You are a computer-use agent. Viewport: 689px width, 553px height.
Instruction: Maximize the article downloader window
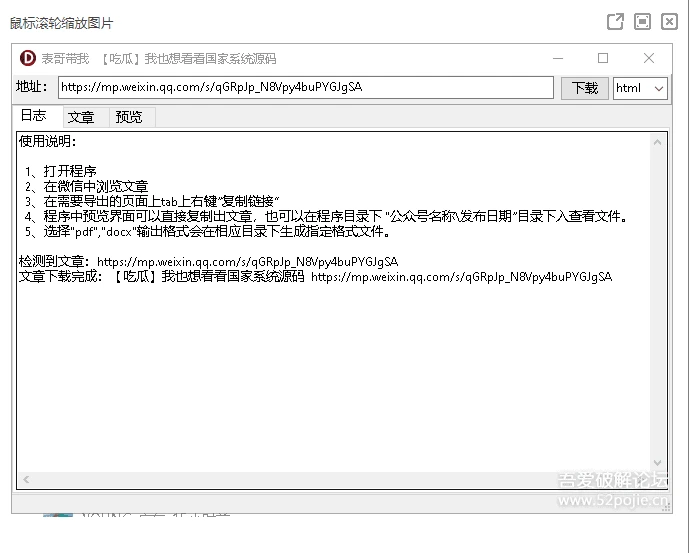[x=603, y=58]
